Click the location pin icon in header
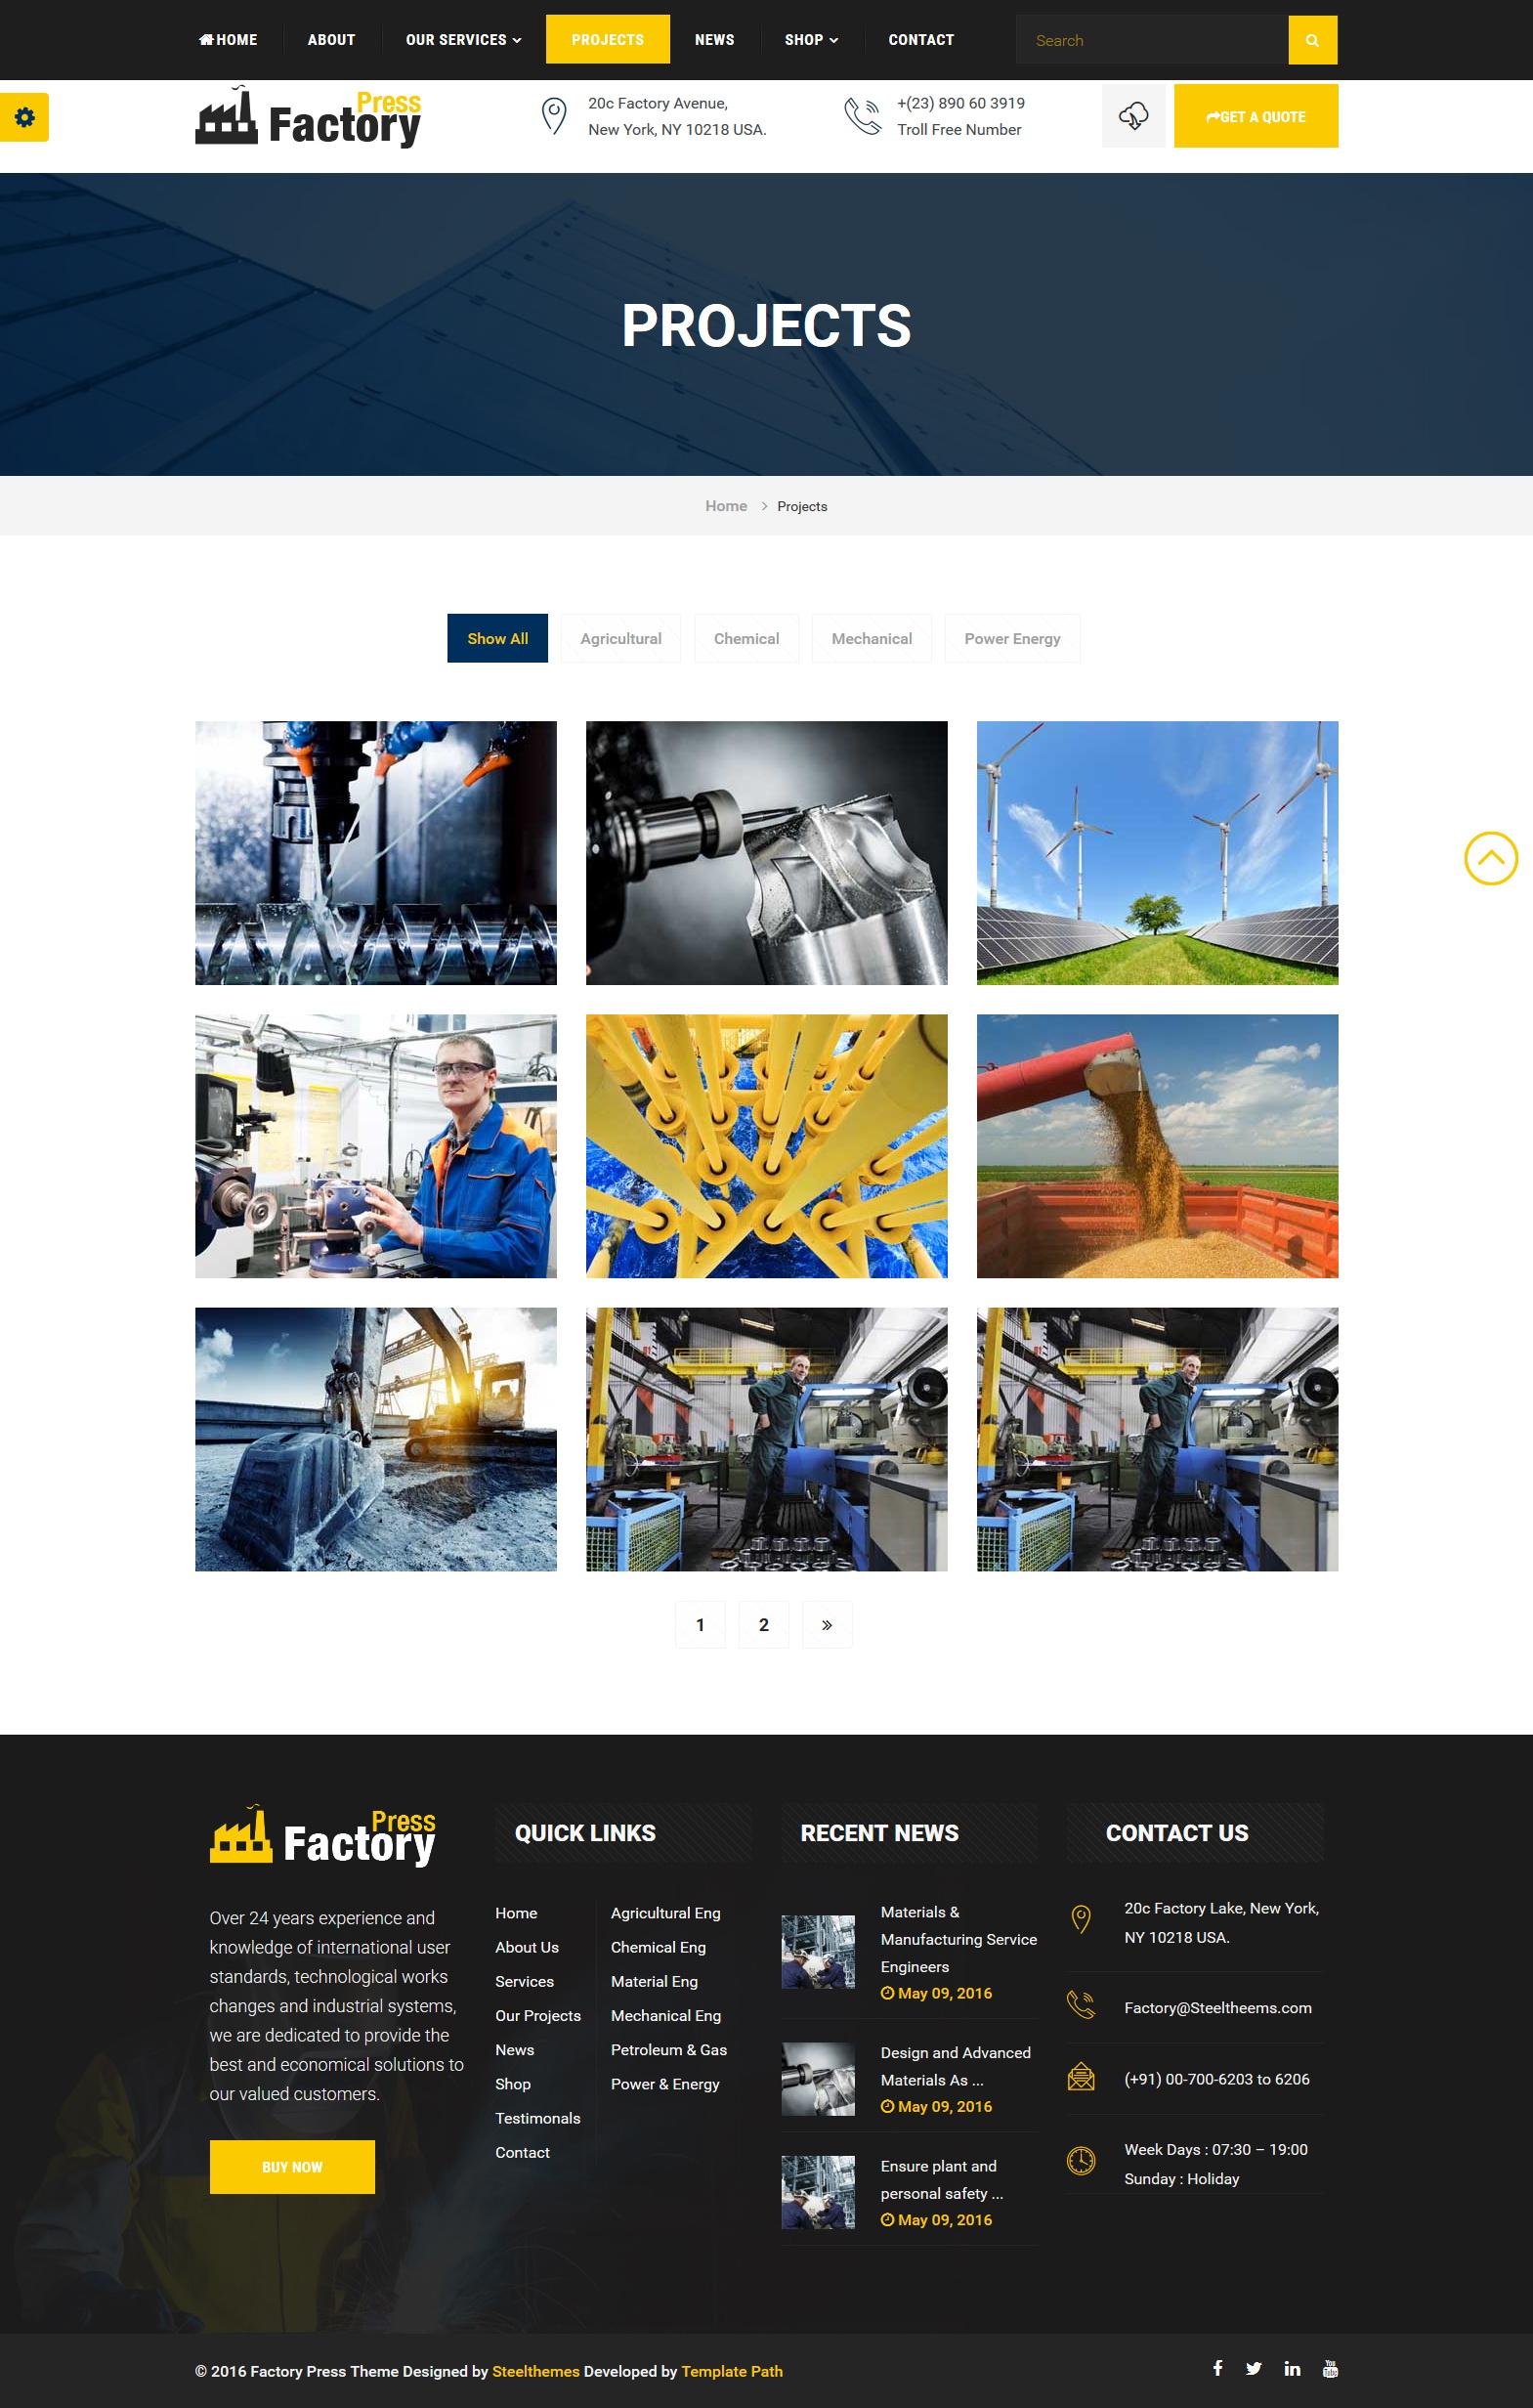Screen dimensions: 1533x2408 [554, 116]
